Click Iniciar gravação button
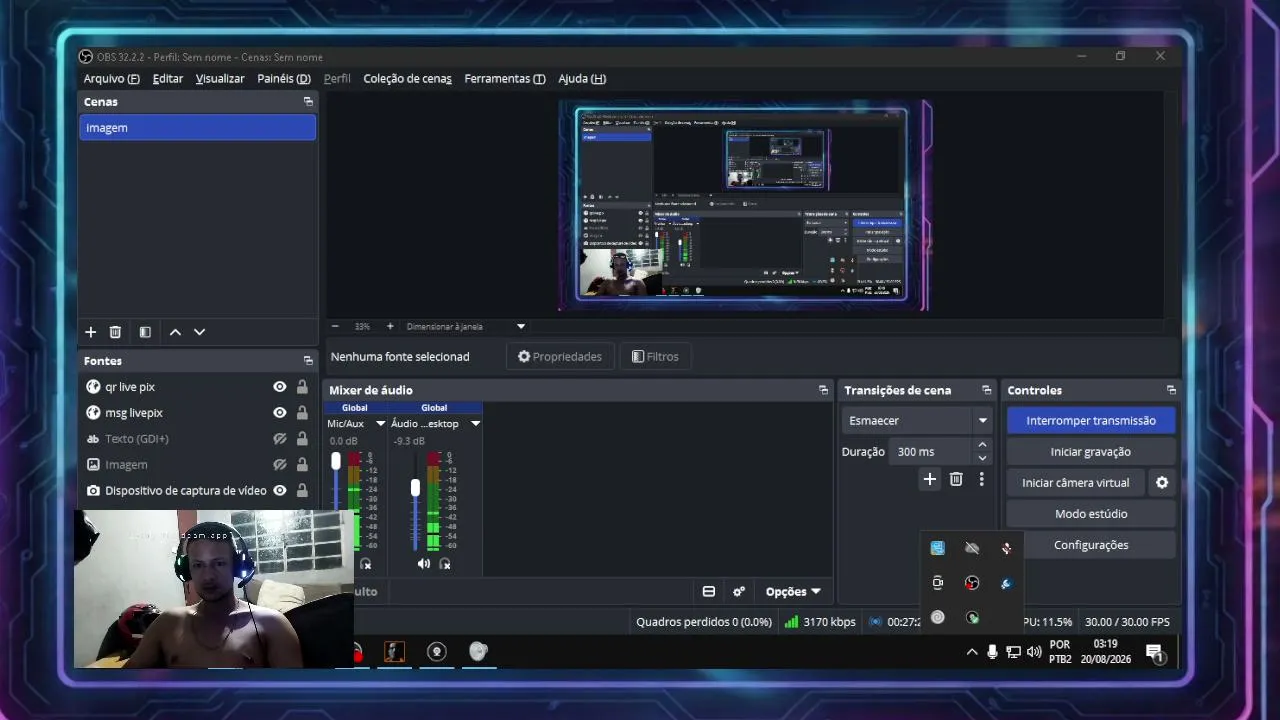Screen dimensions: 1280x720 coord(1091,452)
